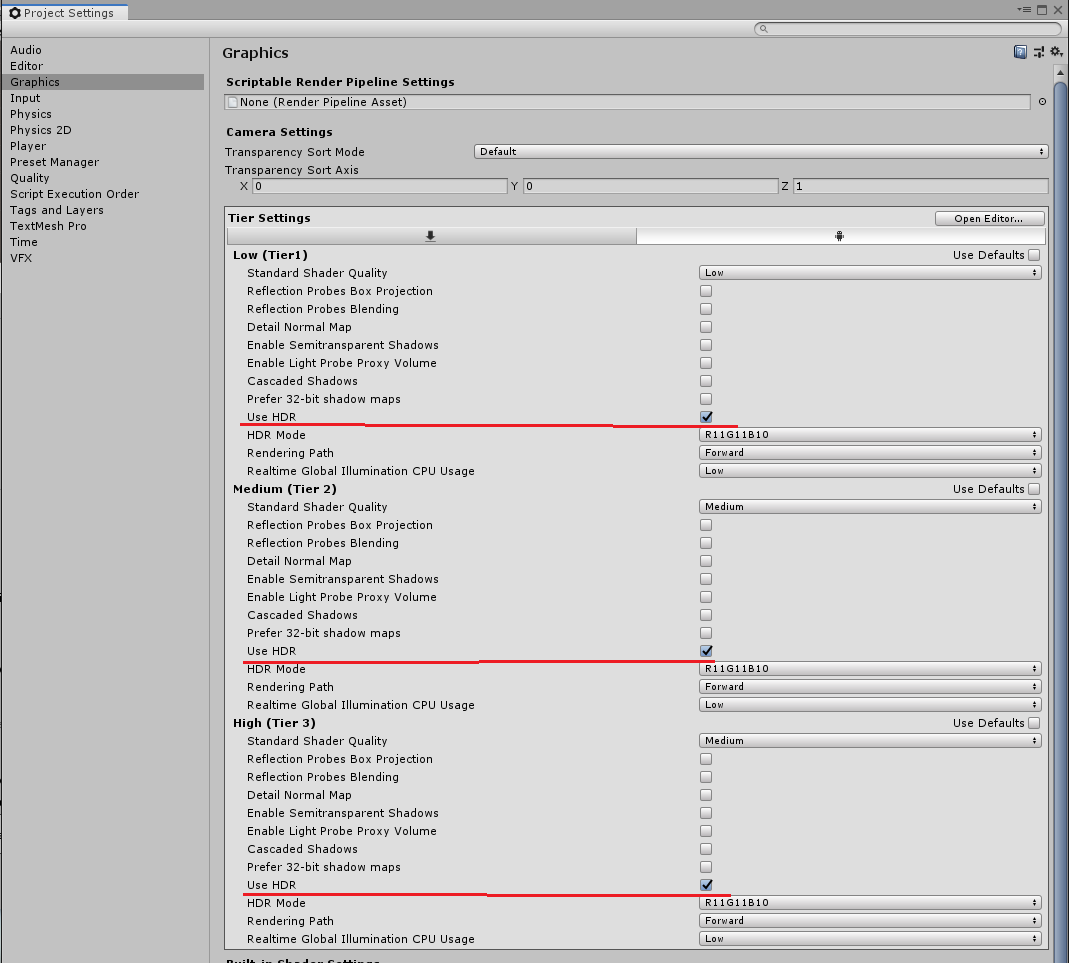Click the Render Pipeline Asset field
This screenshot has height=963, width=1069.
(x=627, y=102)
